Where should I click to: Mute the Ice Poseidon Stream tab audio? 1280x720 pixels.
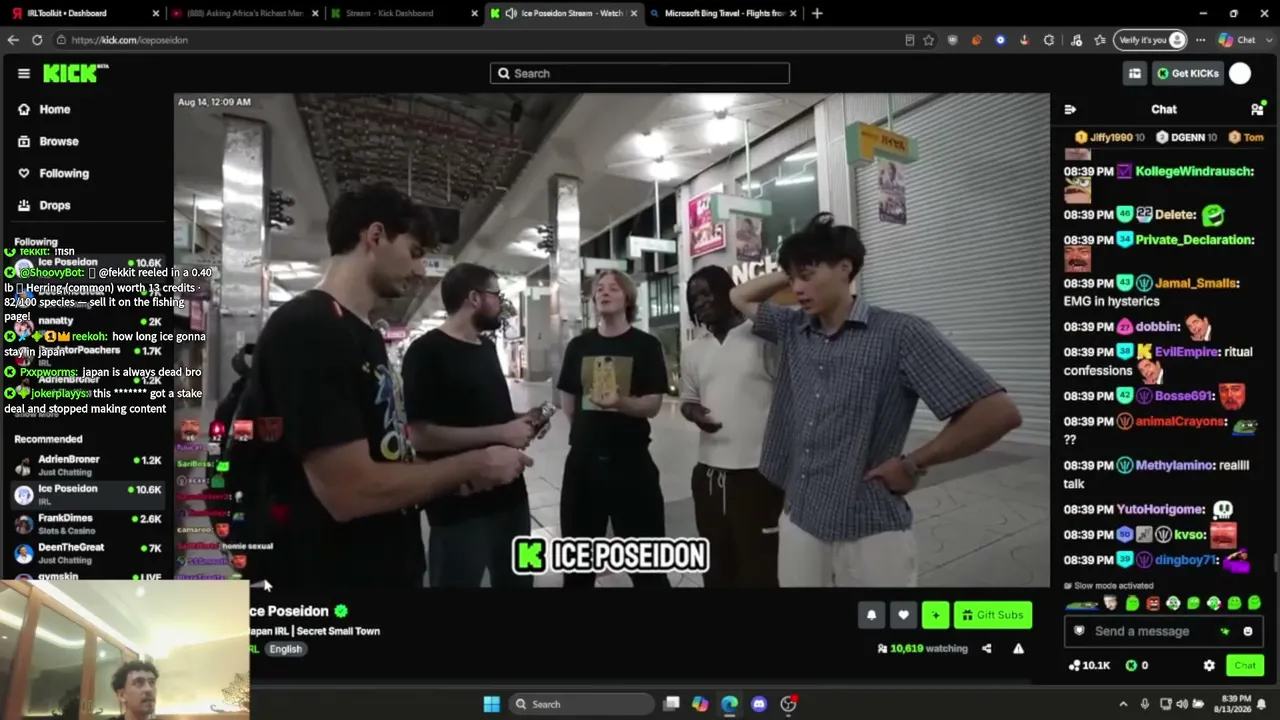[x=511, y=13]
